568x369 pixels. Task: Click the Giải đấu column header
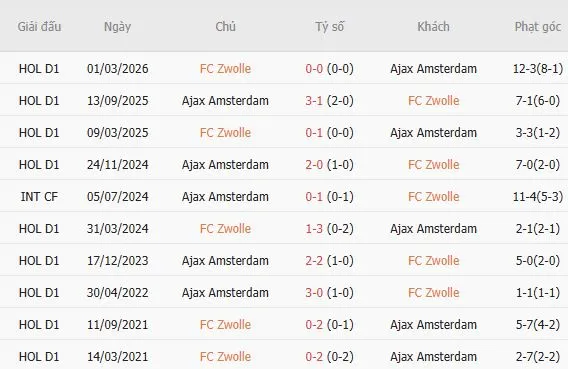[39, 27]
